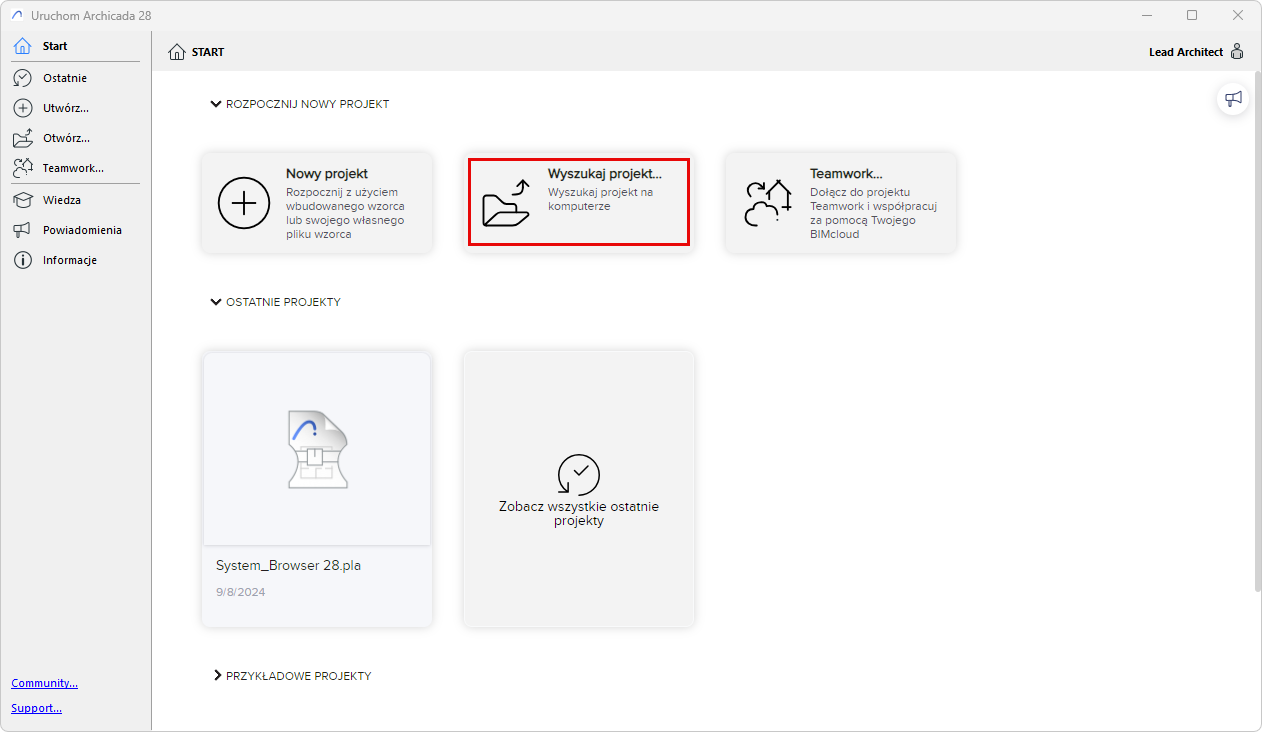The height and width of the screenshot is (732, 1262).
Task: Choose the Otwórz... menu label
Action: 66,138
